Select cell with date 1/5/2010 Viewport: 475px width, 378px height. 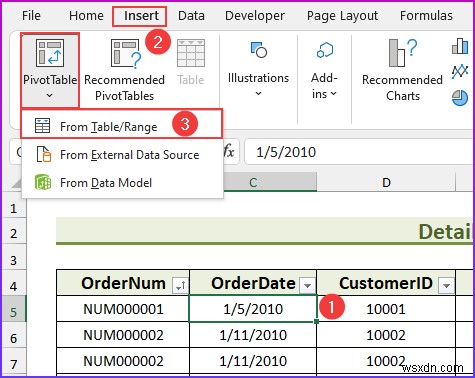(x=253, y=309)
